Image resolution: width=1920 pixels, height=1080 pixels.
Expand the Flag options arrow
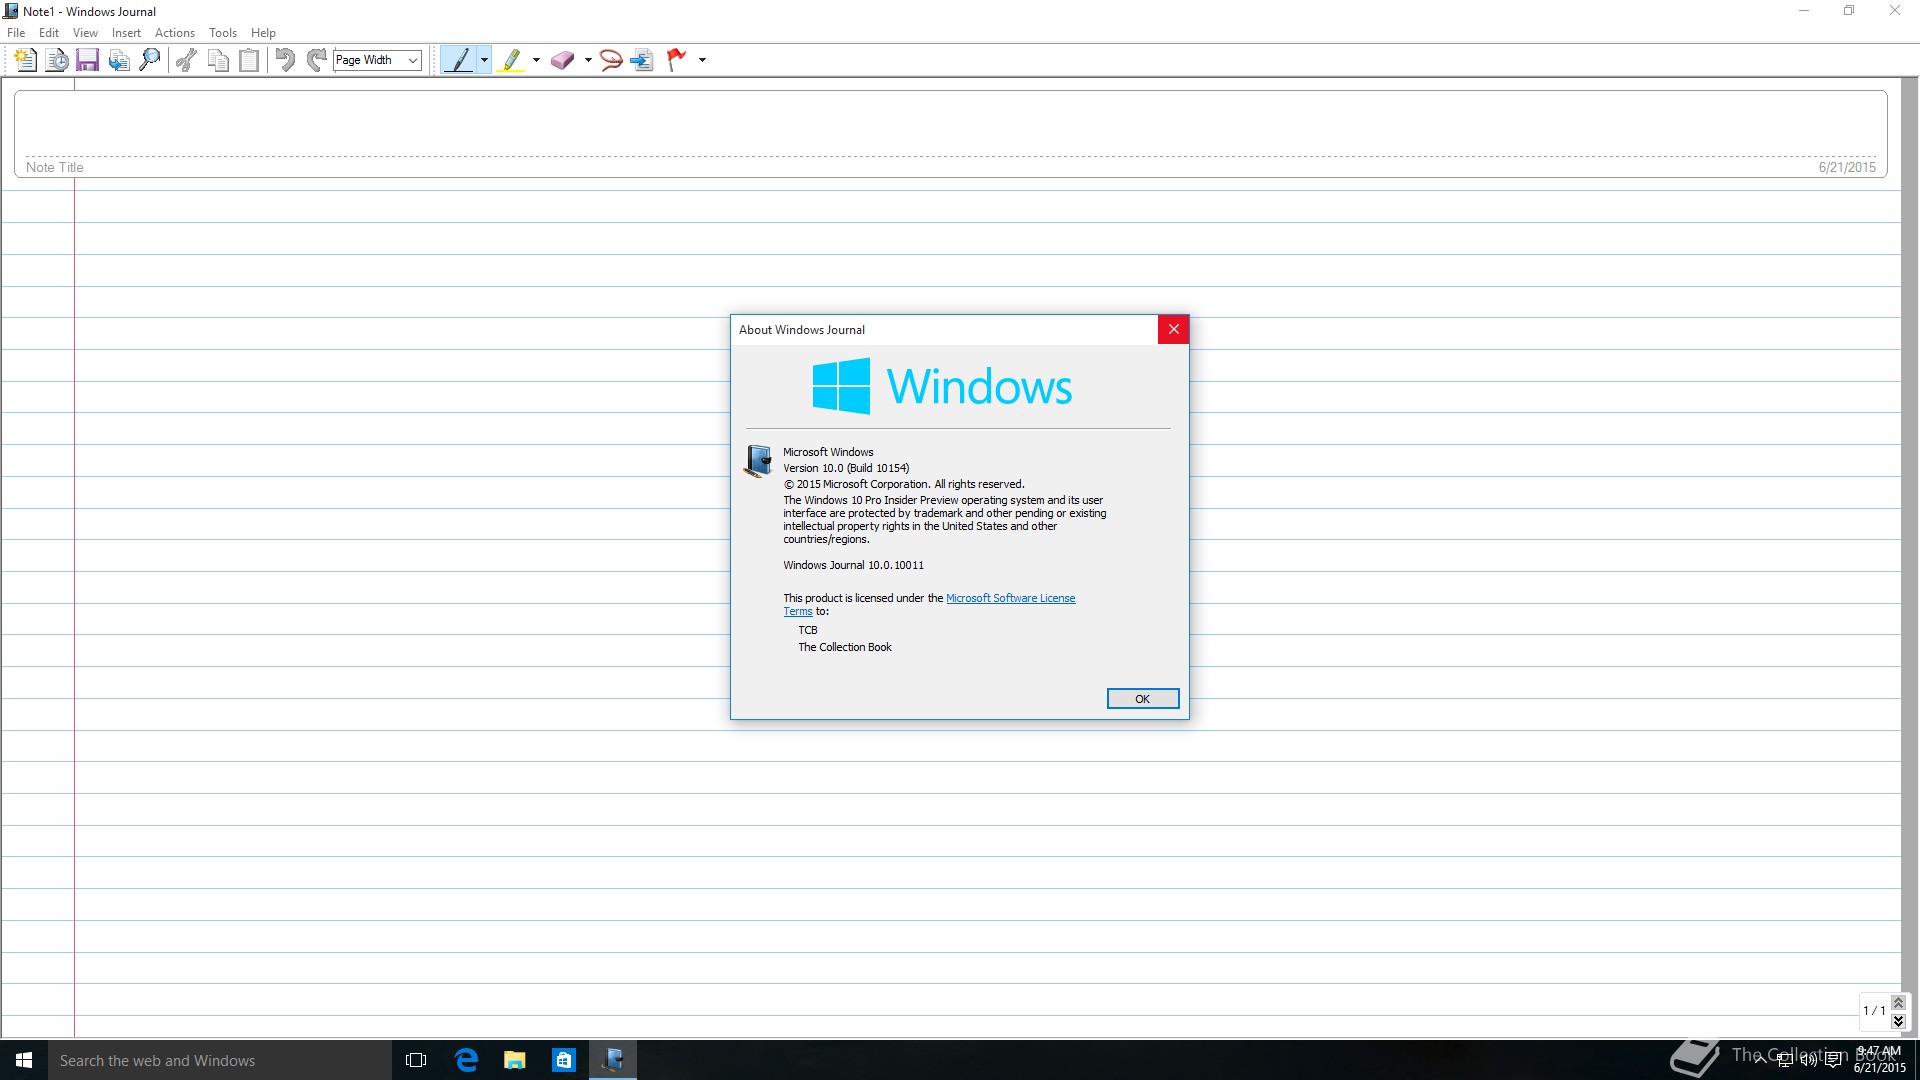(x=702, y=60)
